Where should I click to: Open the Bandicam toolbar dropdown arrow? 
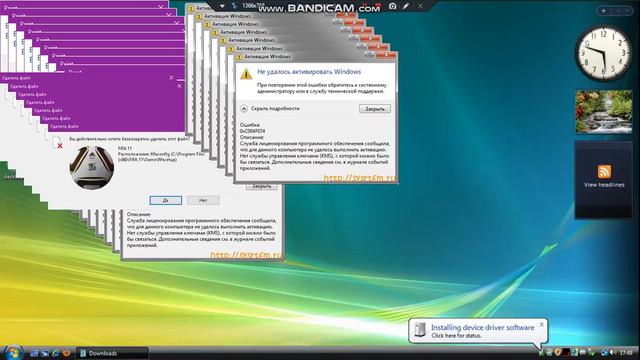pyautogui.click(x=222, y=6)
